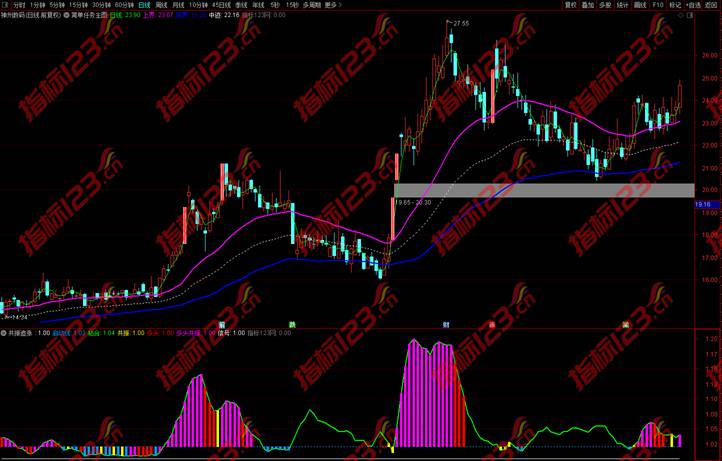The height and width of the screenshot is (461, 722).
Task: Toggle main chart indicator settings circle icon
Action: [66, 16]
